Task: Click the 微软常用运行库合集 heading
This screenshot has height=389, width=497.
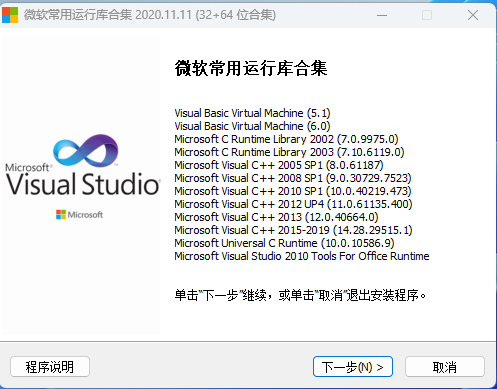Action: click(x=251, y=68)
